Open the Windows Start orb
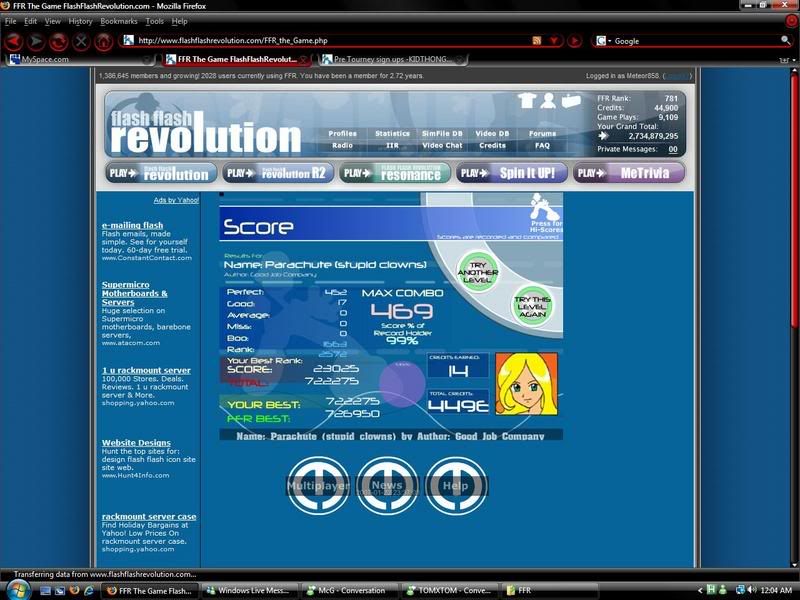This screenshot has width=800, height=600. 13,590
